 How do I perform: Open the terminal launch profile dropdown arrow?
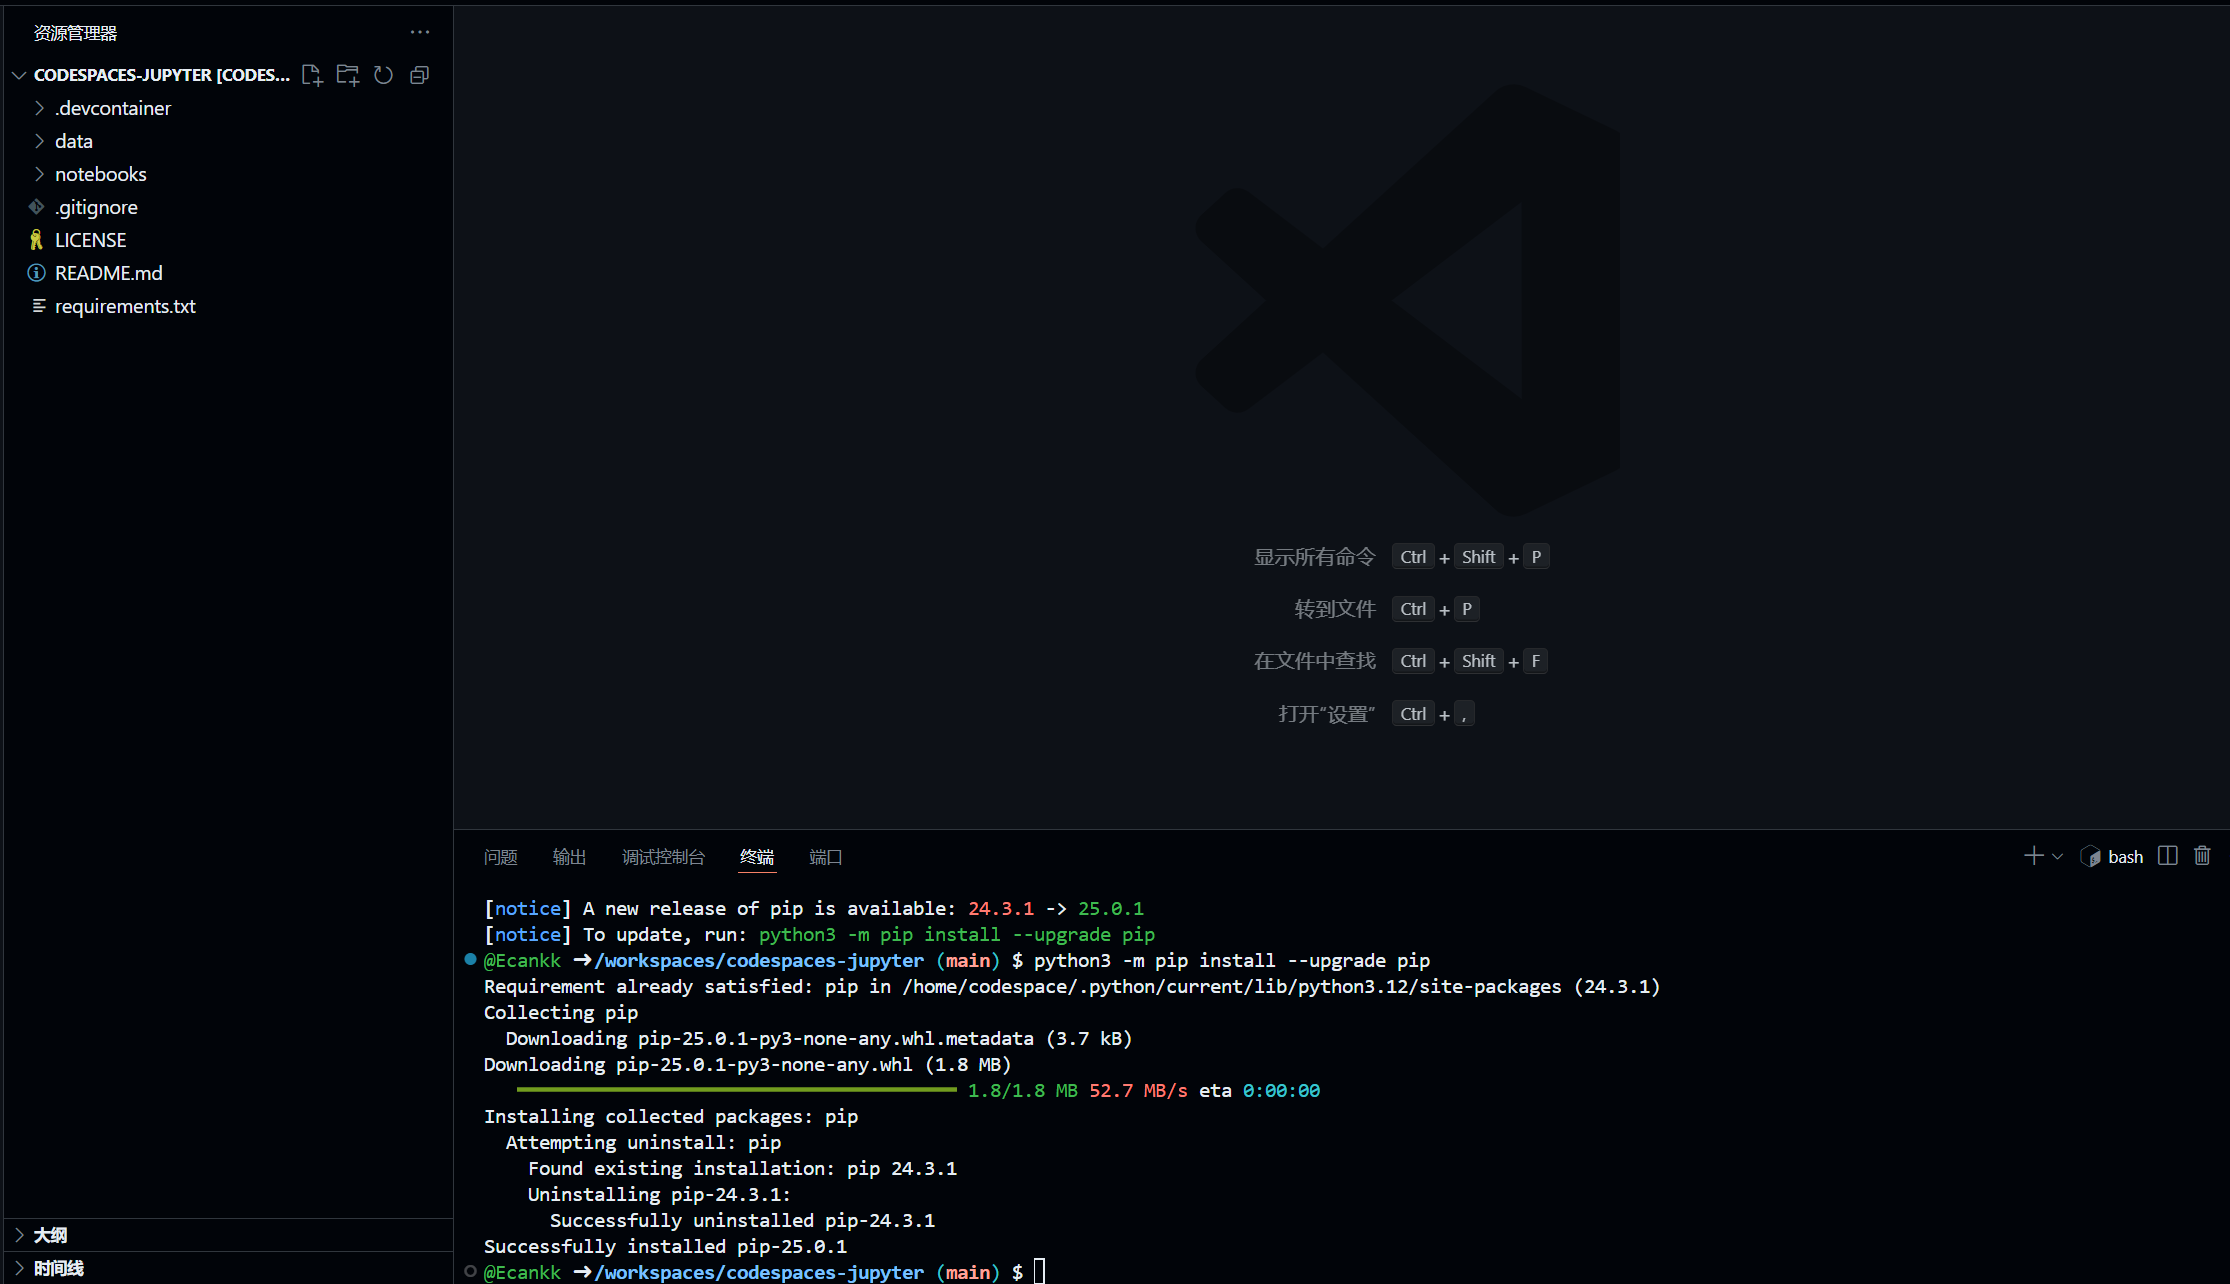coord(2057,857)
